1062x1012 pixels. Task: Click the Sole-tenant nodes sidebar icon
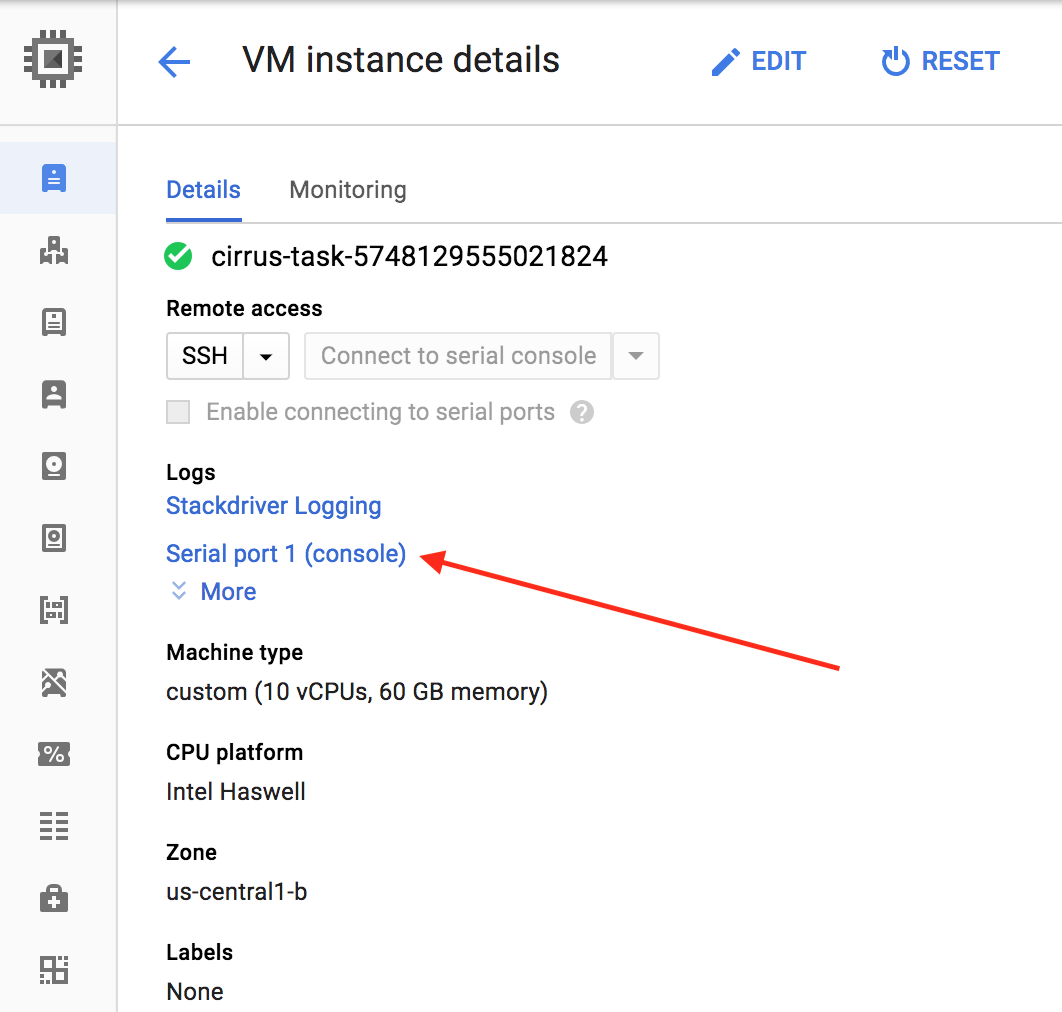coord(54,394)
